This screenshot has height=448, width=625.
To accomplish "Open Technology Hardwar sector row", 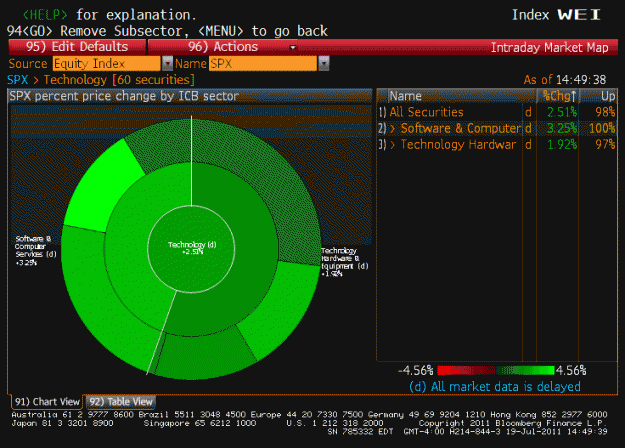I will point(497,144).
